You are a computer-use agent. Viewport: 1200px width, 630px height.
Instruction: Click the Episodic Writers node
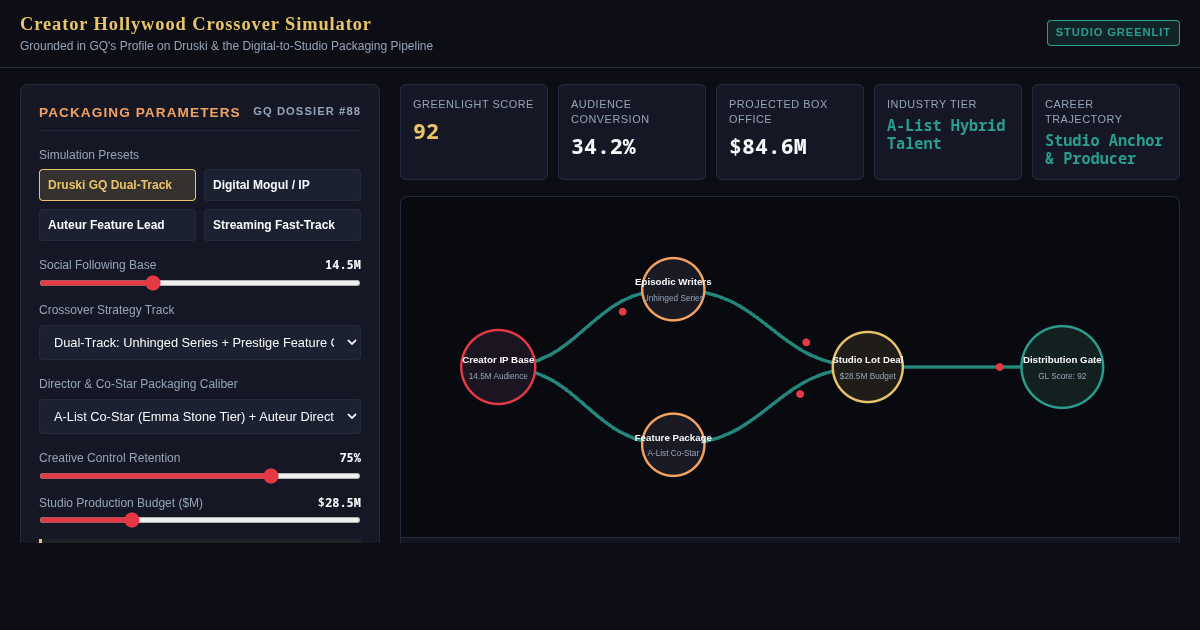pyautogui.click(x=673, y=289)
